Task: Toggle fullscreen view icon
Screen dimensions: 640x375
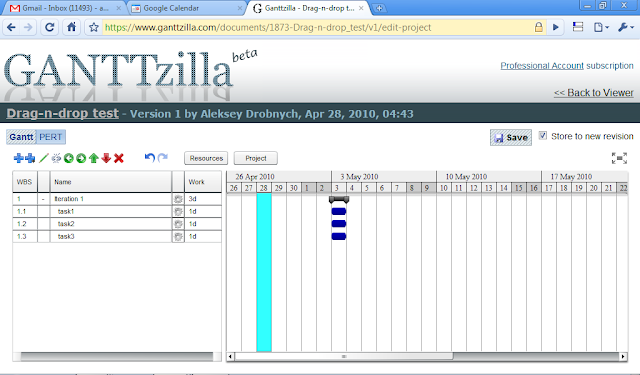Action: pyautogui.click(x=619, y=158)
